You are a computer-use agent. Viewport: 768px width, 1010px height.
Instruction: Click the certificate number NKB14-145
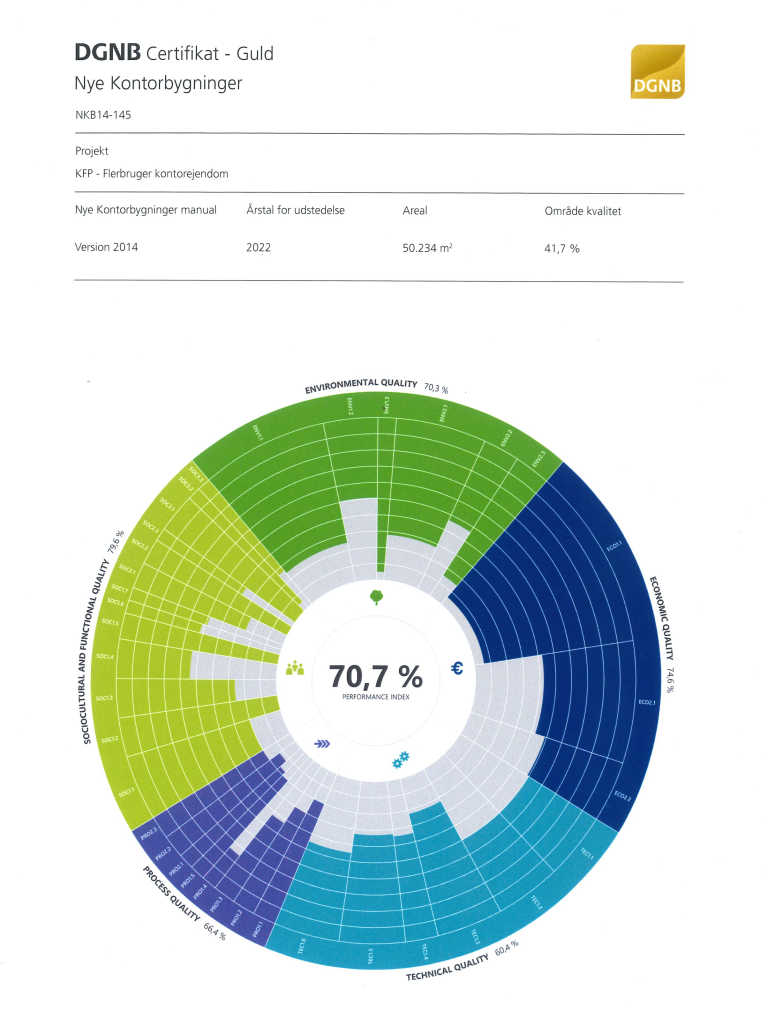(103, 115)
